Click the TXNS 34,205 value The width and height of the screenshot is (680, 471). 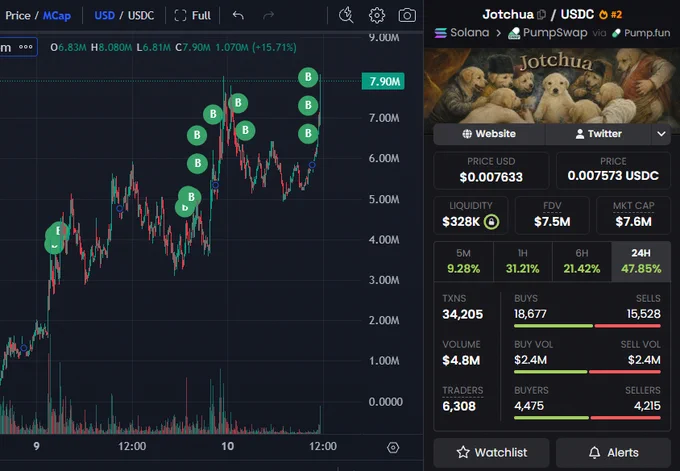[x=462, y=314]
